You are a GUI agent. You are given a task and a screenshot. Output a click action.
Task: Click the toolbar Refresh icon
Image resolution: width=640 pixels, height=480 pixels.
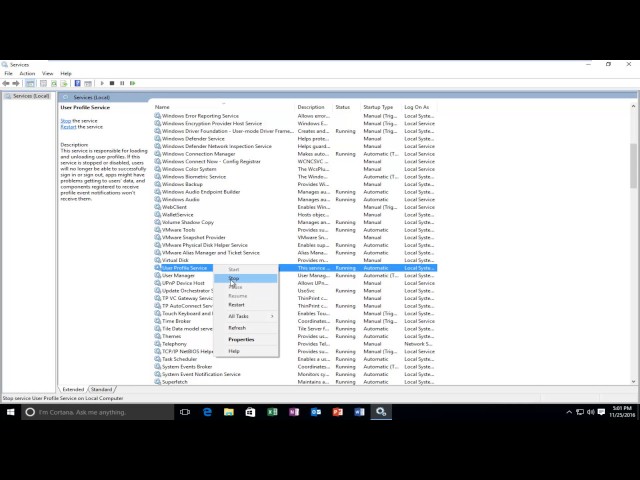click(54, 83)
